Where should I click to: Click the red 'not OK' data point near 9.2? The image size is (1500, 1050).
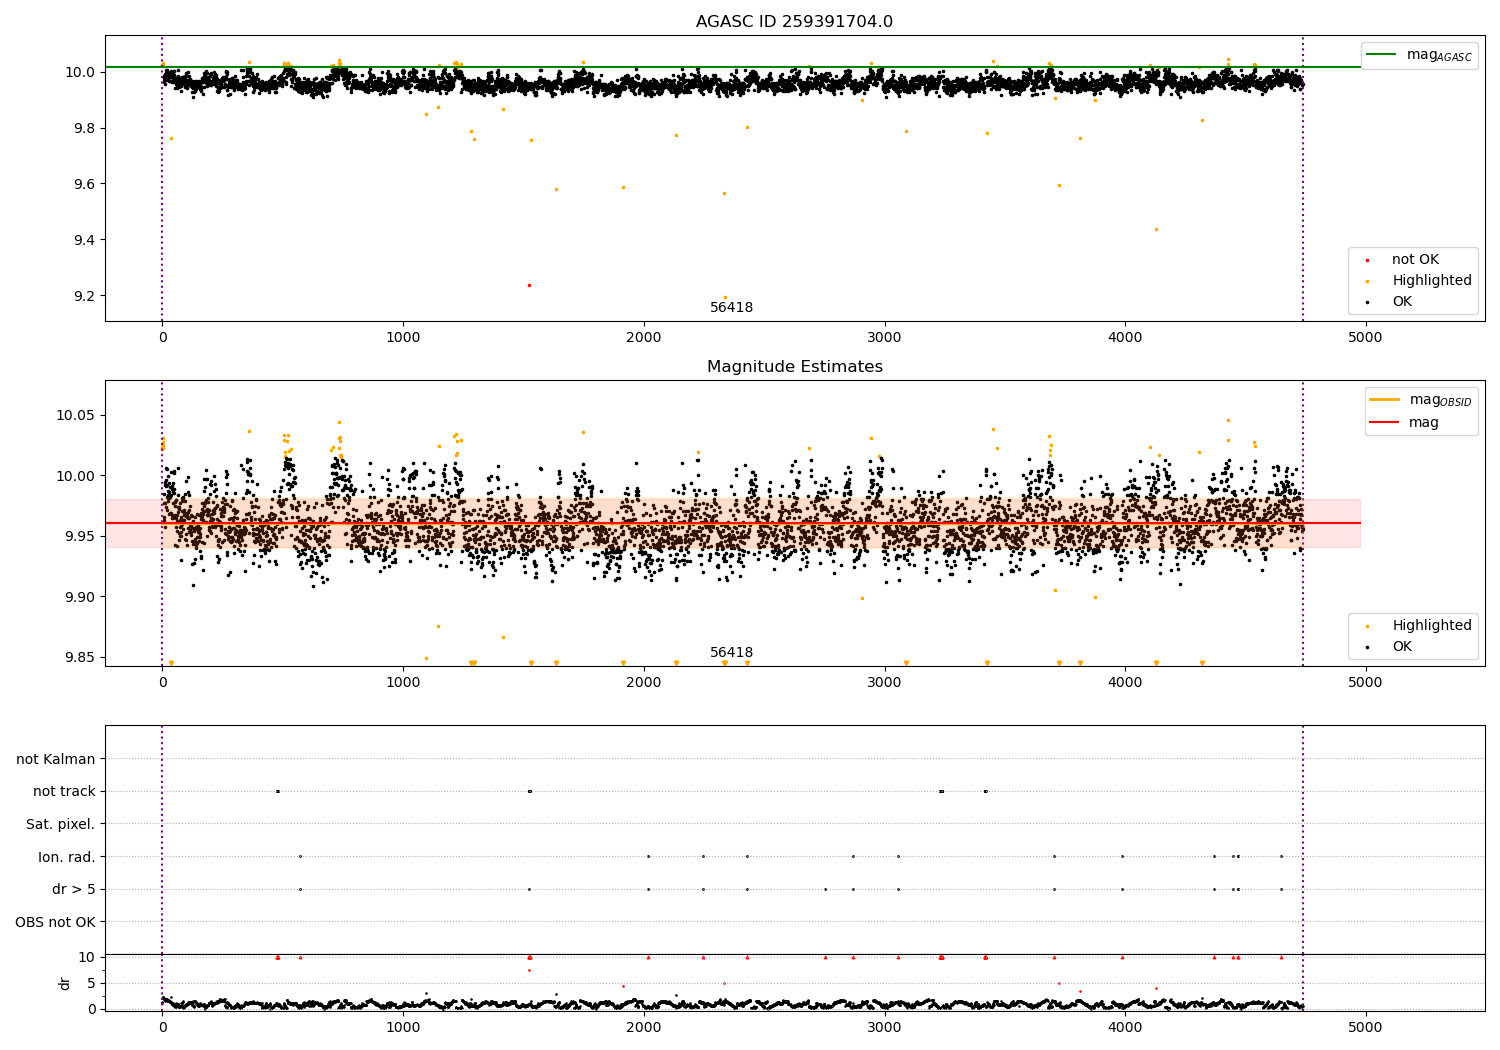(x=529, y=286)
